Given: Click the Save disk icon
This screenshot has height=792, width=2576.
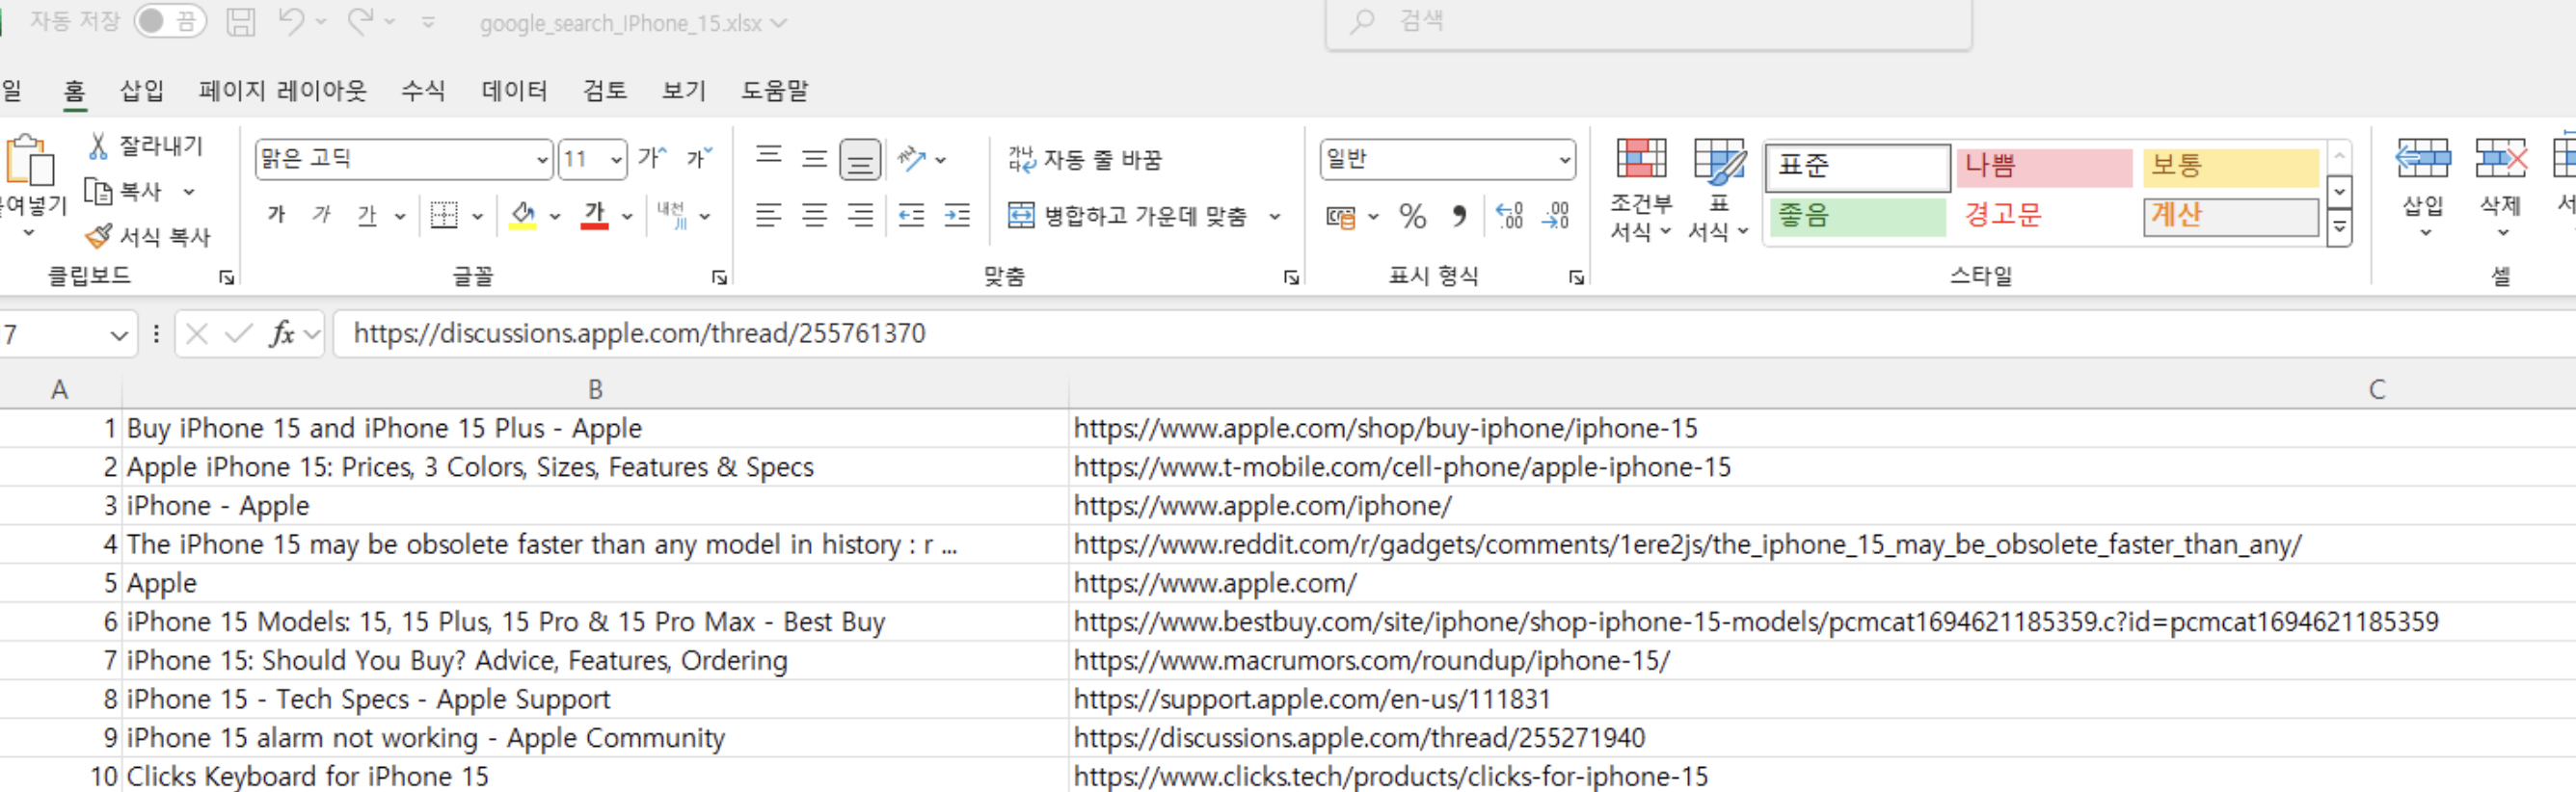Looking at the screenshot, I should tap(240, 21).
